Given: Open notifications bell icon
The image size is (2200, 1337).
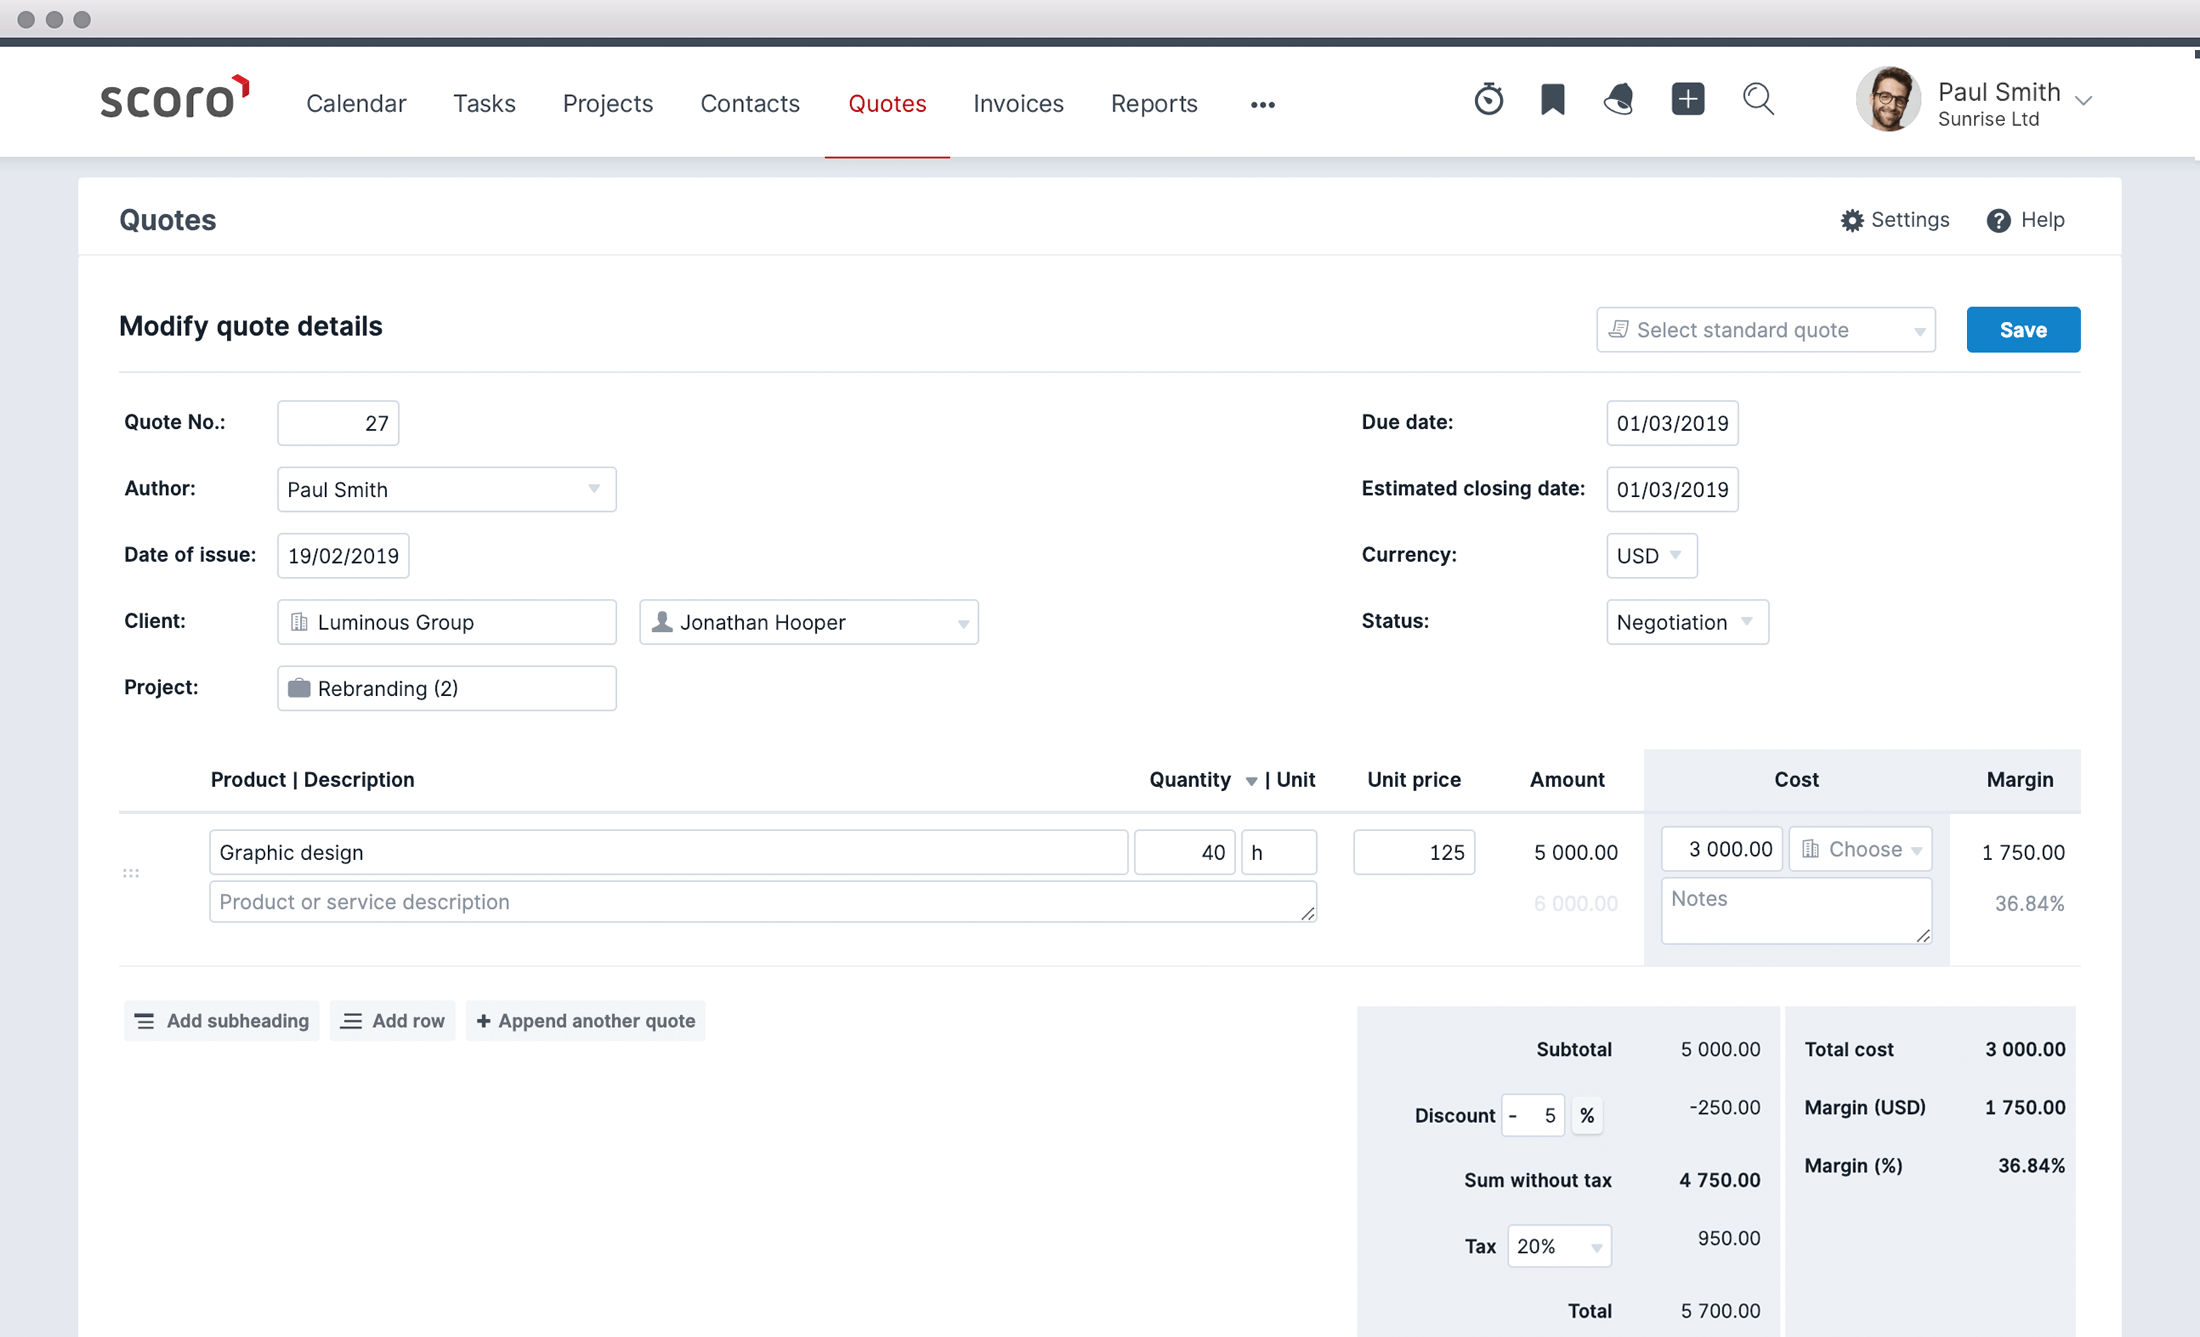Looking at the screenshot, I should pyautogui.click(x=1619, y=99).
